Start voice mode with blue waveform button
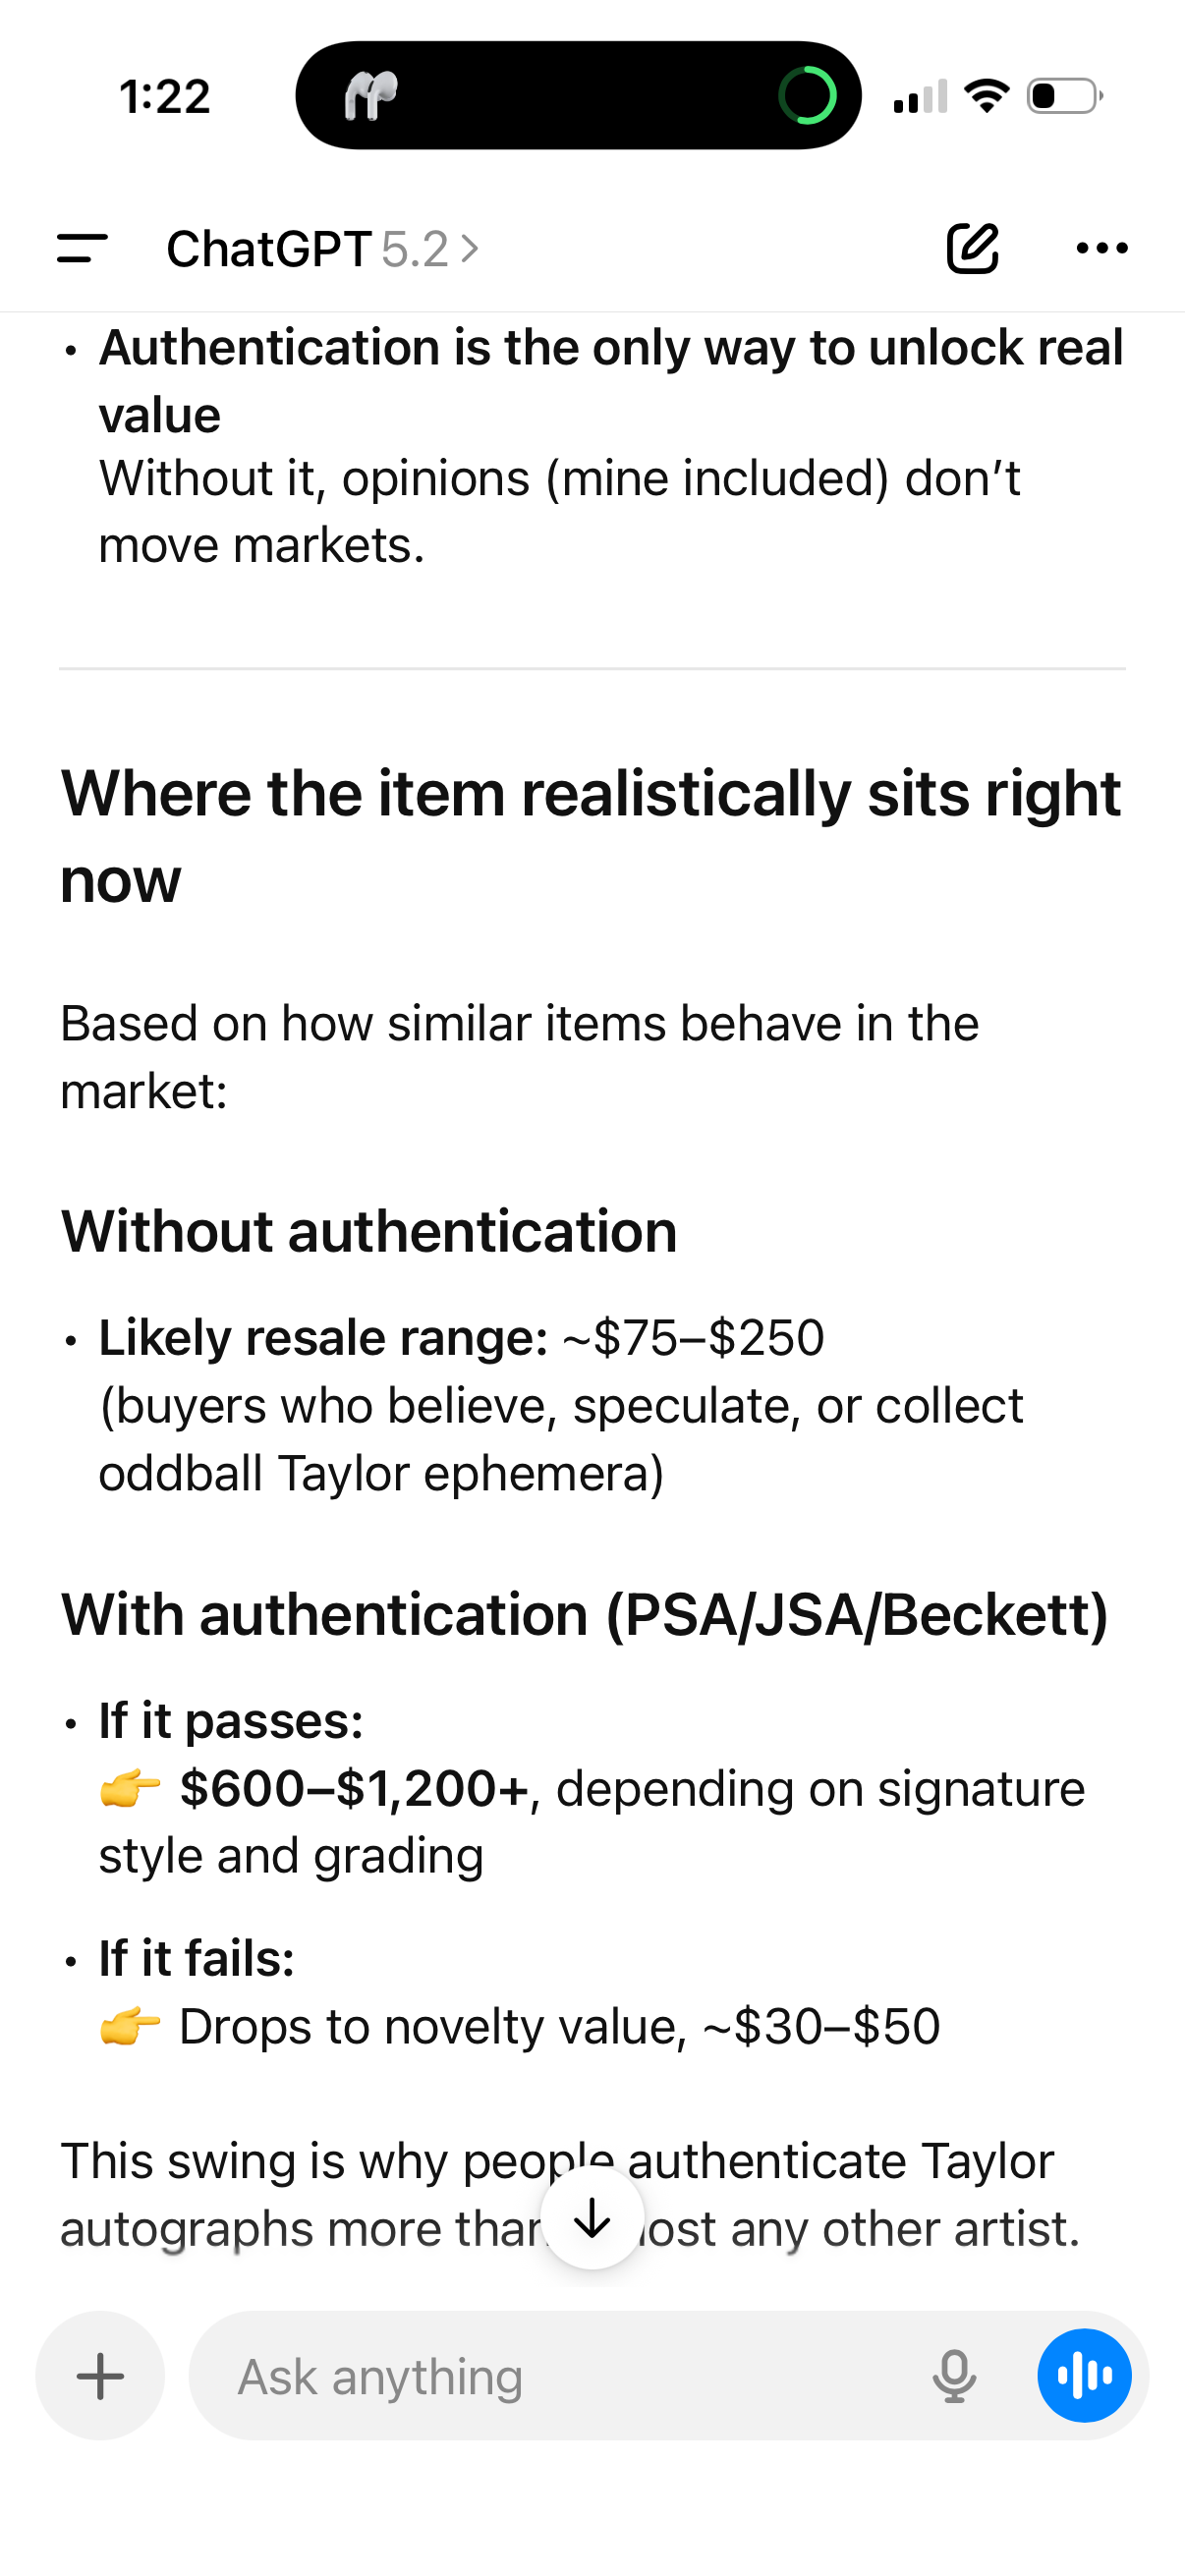Image resolution: width=1185 pixels, height=2576 pixels. point(1084,2376)
